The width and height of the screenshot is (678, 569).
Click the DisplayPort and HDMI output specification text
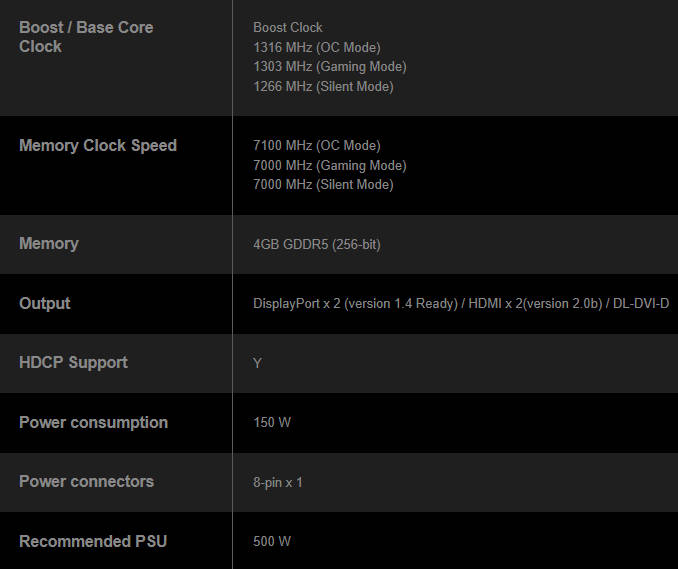coord(461,303)
